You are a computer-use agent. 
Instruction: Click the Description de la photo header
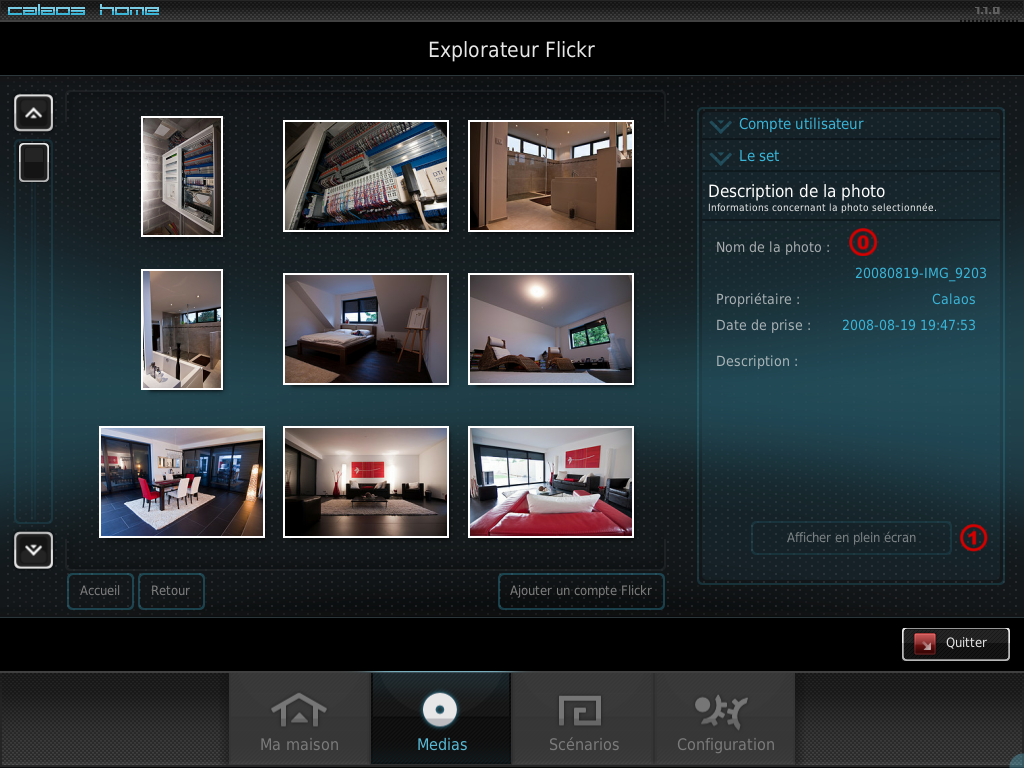(796, 191)
